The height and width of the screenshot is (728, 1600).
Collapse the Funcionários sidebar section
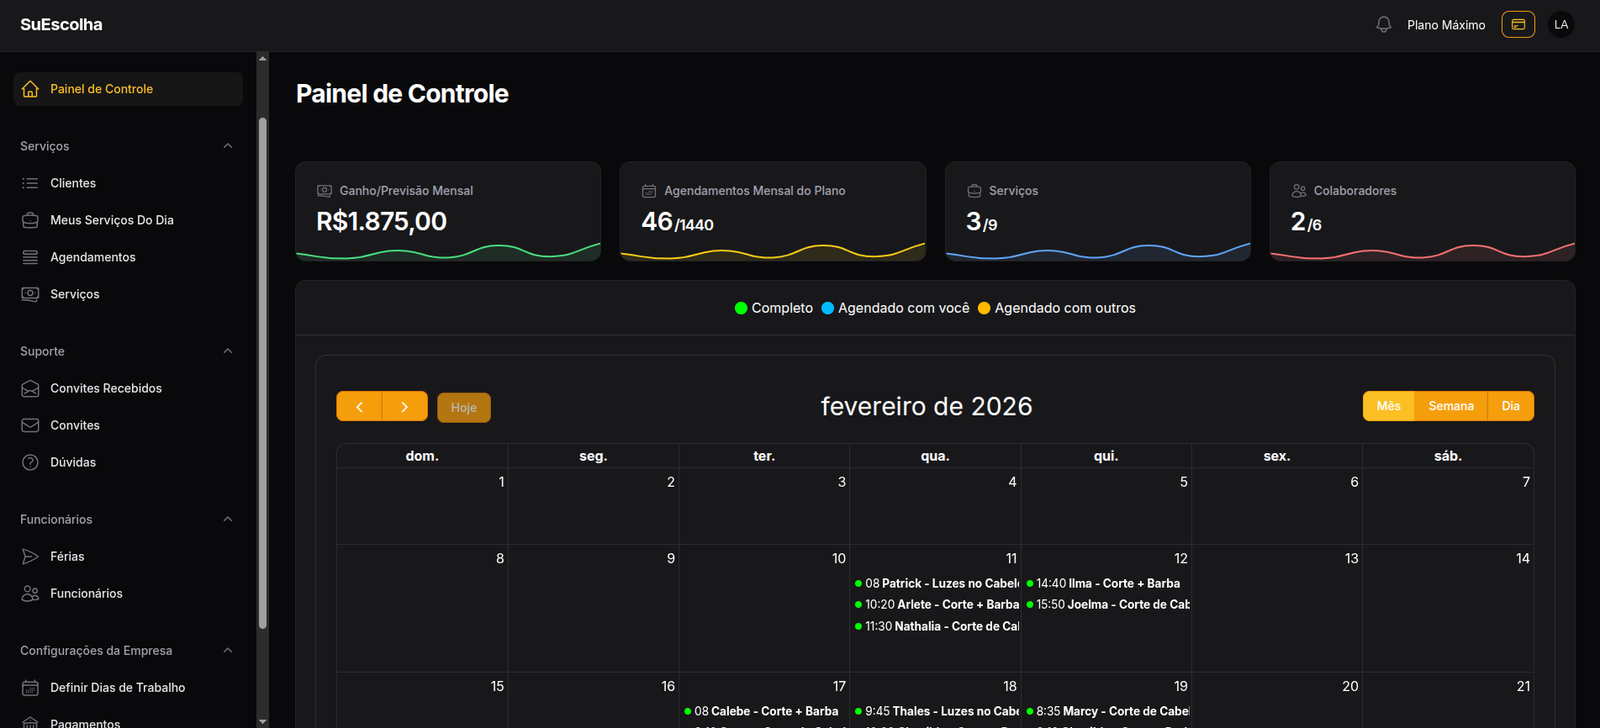coord(227,519)
